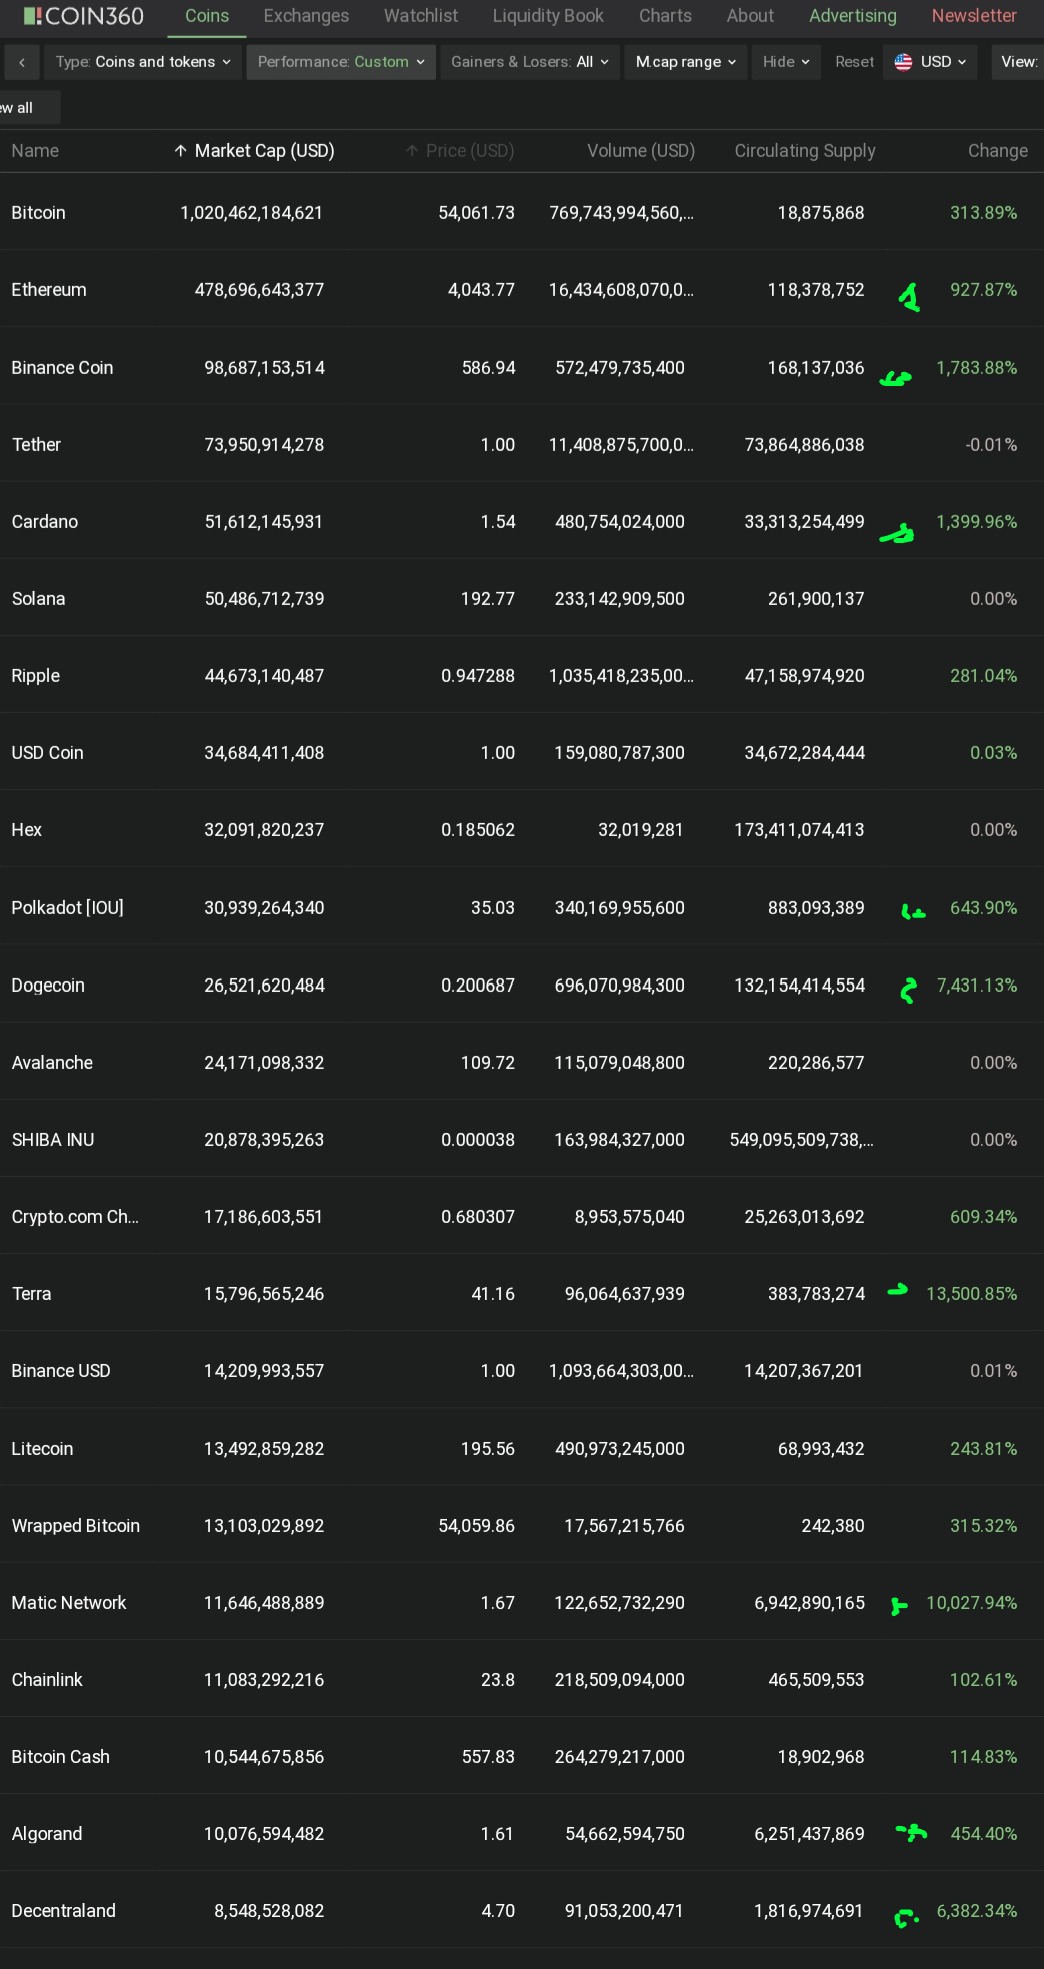Click the COIN360 logo
The width and height of the screenshot is (1044, 1969).
(83, 16)
